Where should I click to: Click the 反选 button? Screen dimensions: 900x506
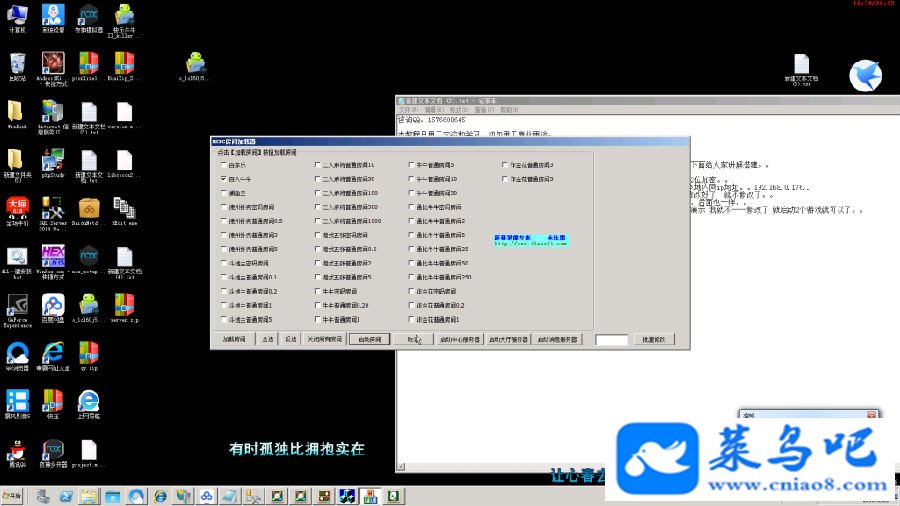click(x=291, y=340)
